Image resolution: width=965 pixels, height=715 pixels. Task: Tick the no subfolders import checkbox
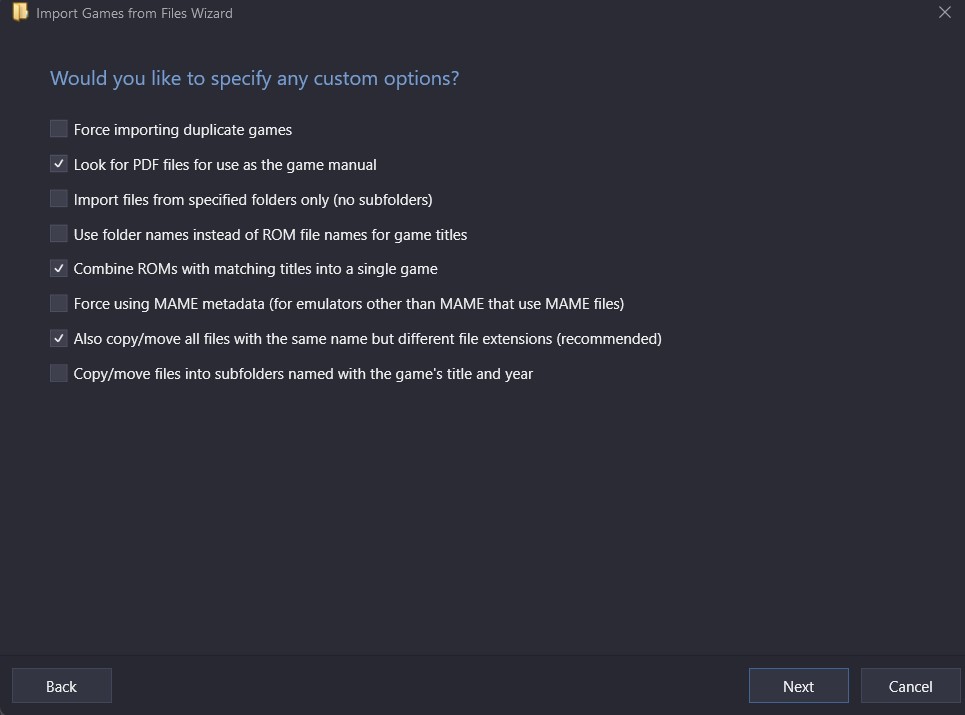click(59, 199)
